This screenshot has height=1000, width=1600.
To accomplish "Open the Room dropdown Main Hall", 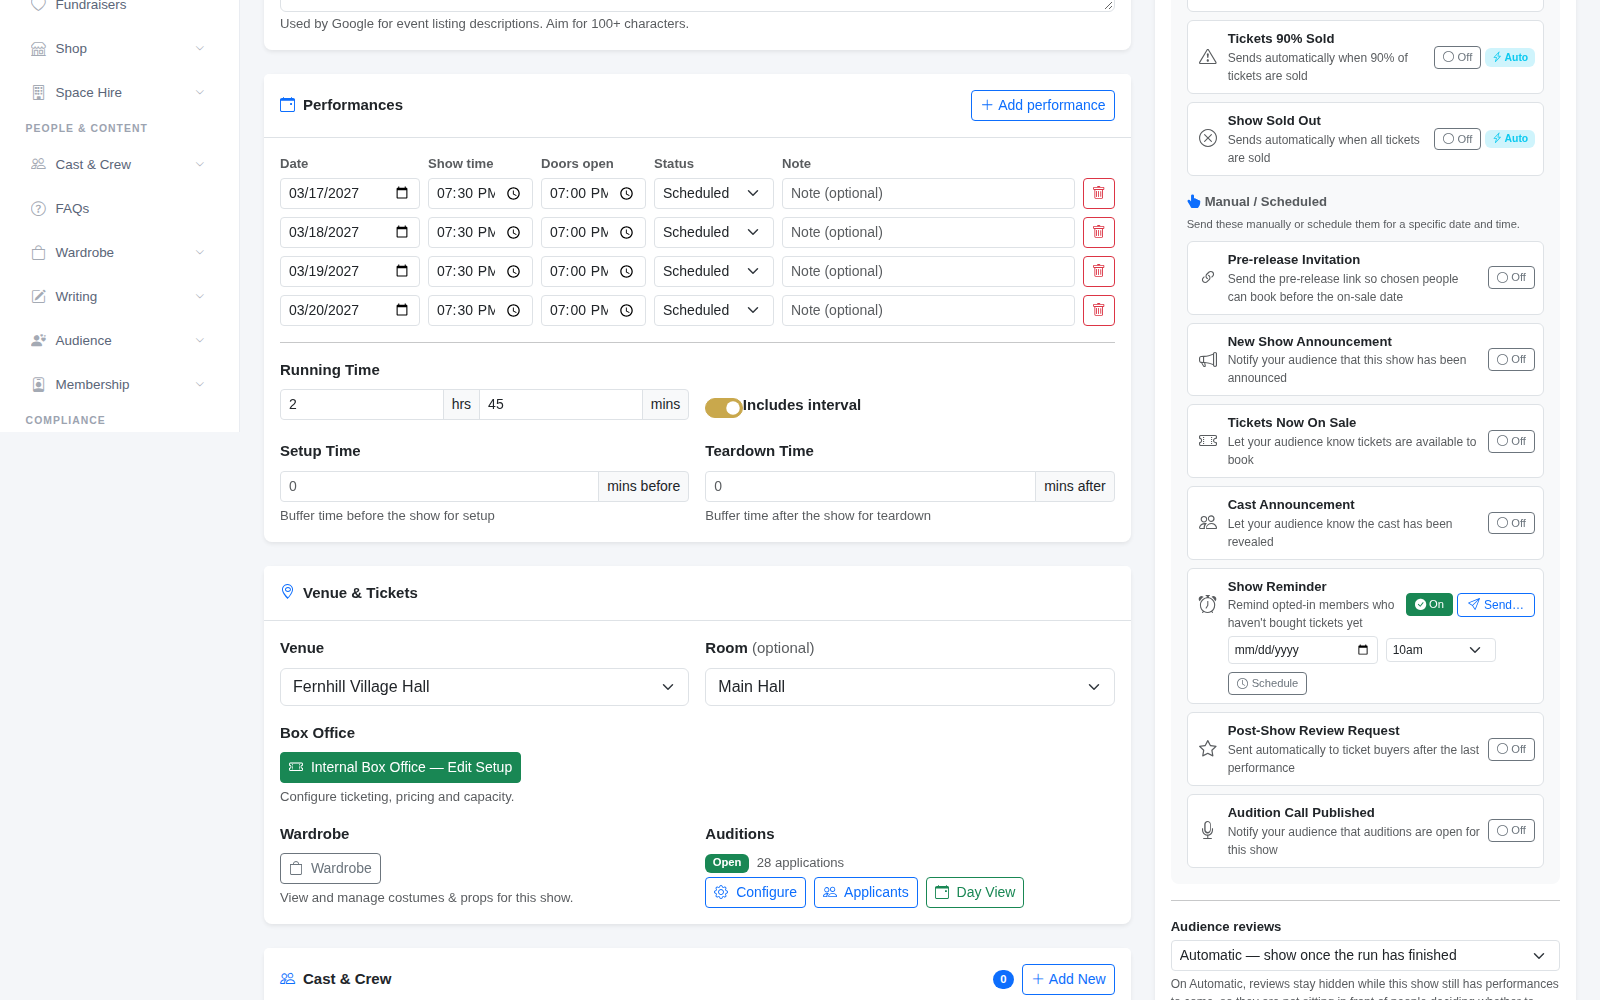I will tap(909, 687).
